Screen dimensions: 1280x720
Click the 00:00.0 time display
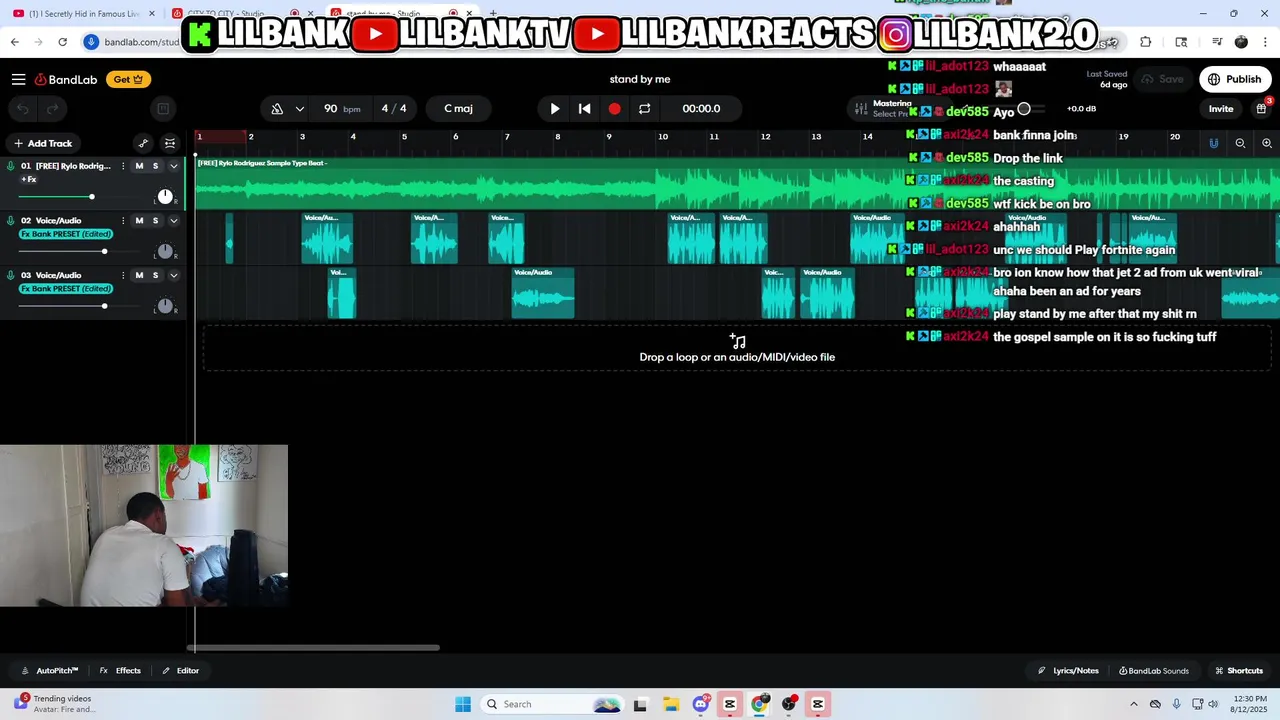(x=701, y=108)
